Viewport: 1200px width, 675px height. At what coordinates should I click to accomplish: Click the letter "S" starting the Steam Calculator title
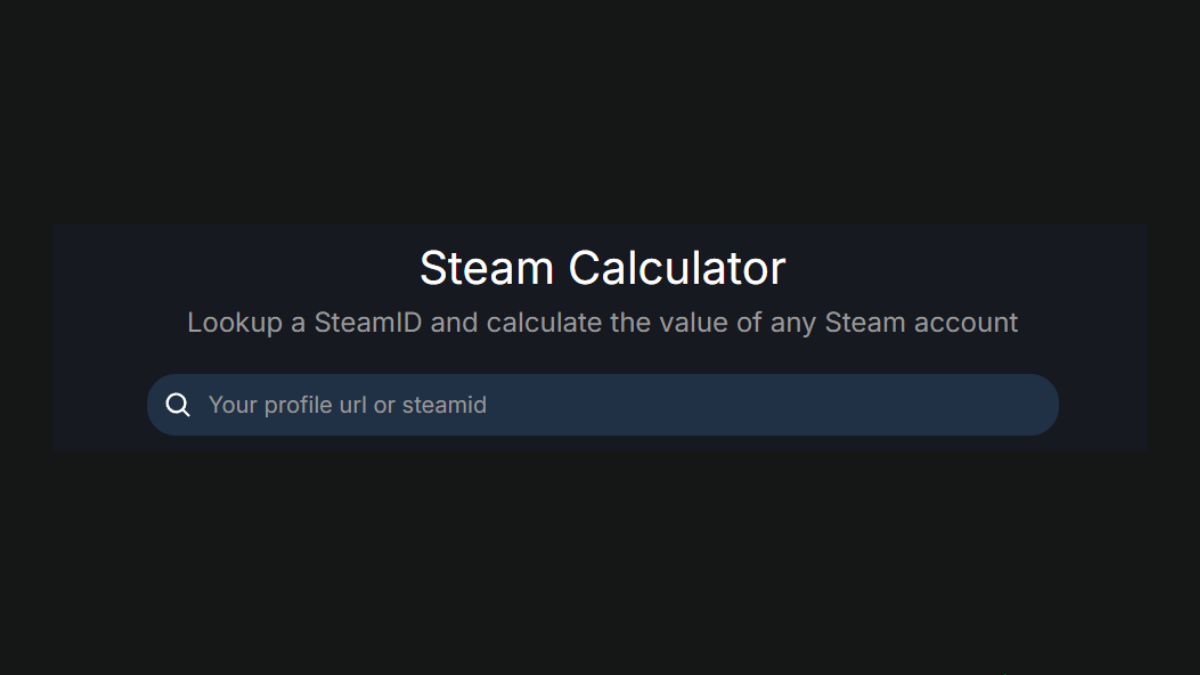pyautogui.click(x=433, y=268)
